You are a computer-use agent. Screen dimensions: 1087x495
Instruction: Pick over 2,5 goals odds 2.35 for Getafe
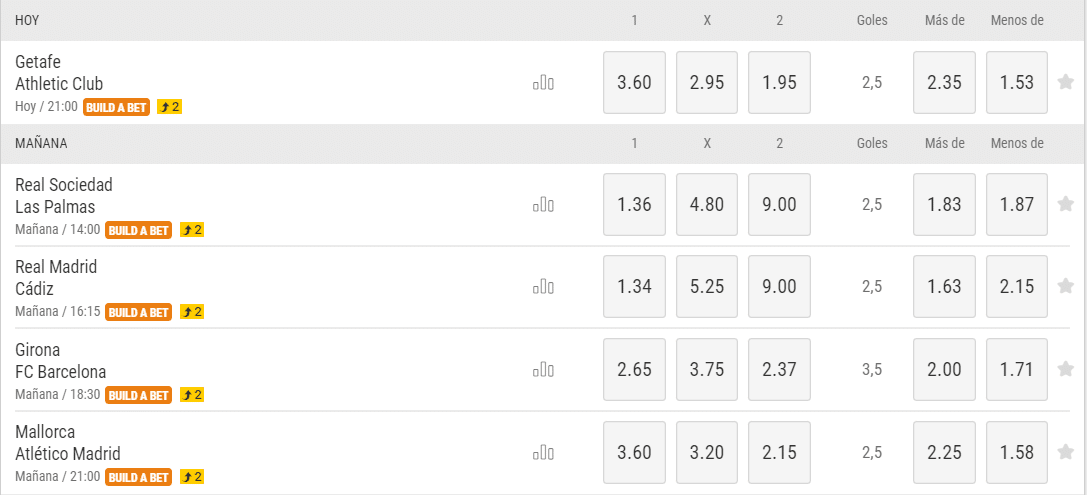(944, 83)
